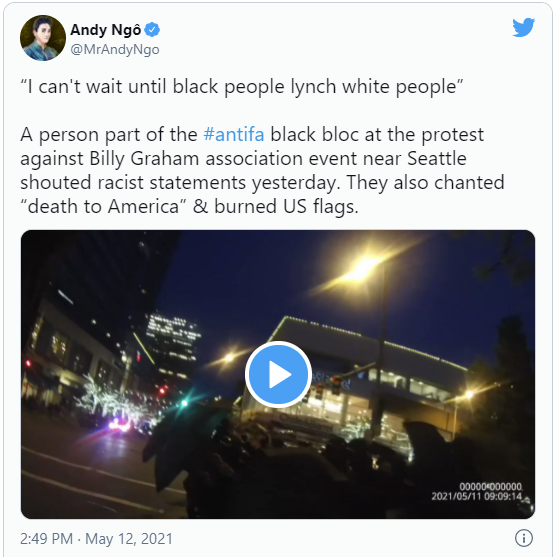Click the Billy Graham association sentence

point(243,158)
